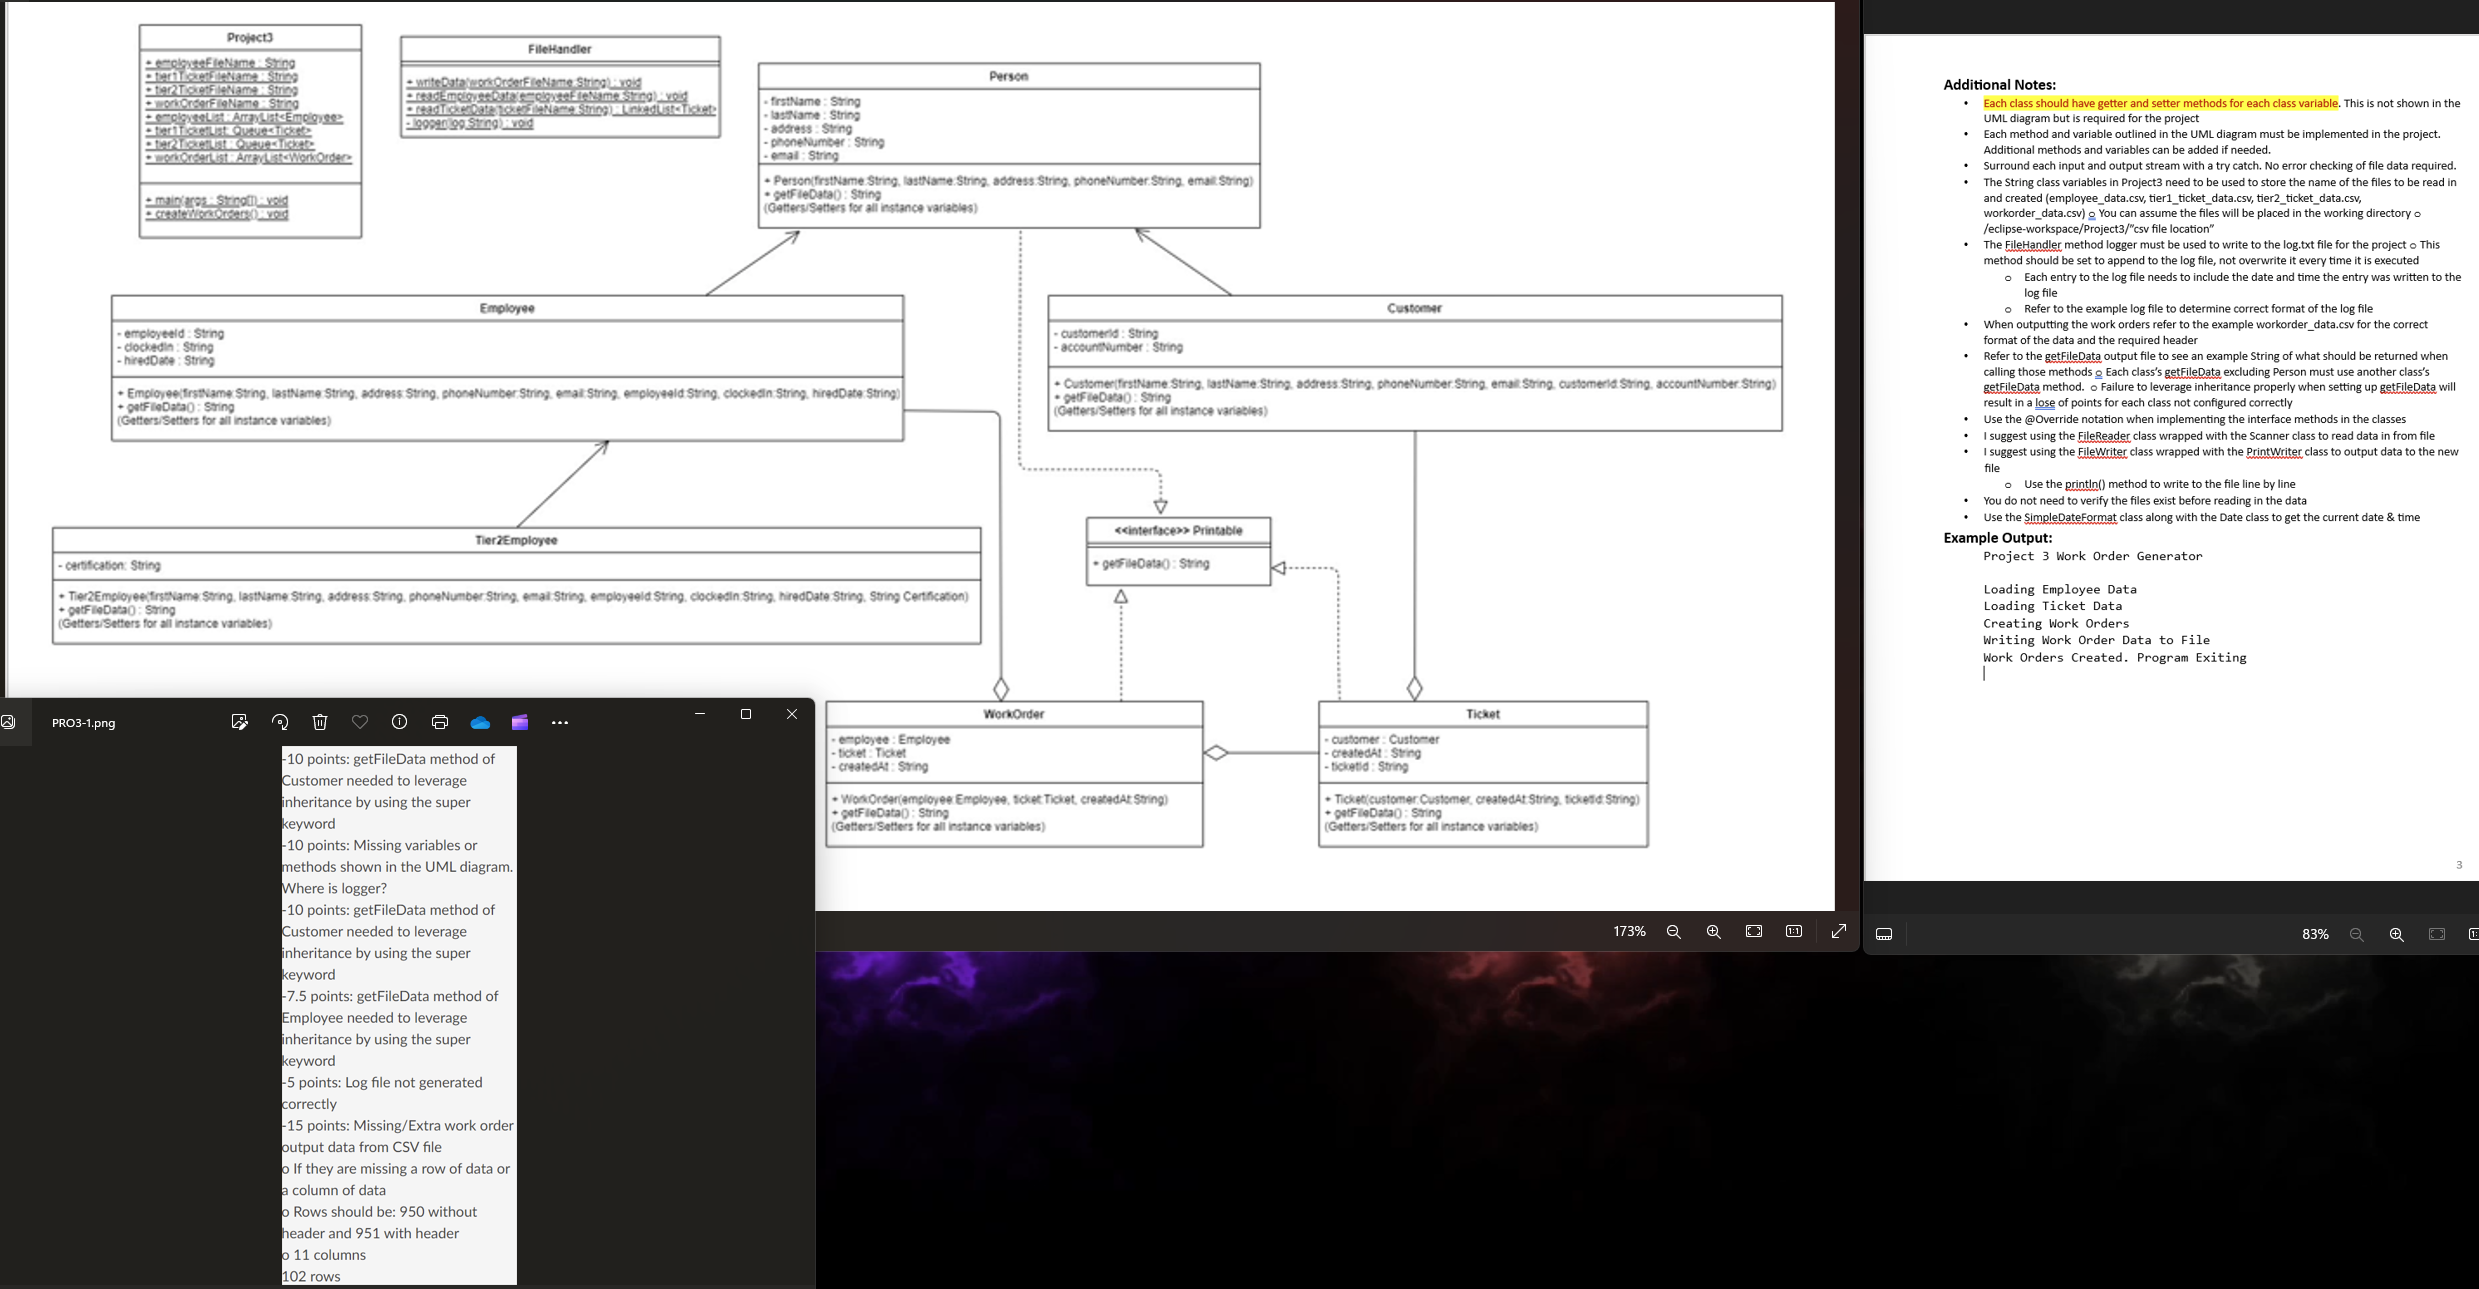The height and width of the screenshot is (1289, 2479).
Task: Open the image in Clipchamp
Action: pyautogui.click(x=520, y=722)
